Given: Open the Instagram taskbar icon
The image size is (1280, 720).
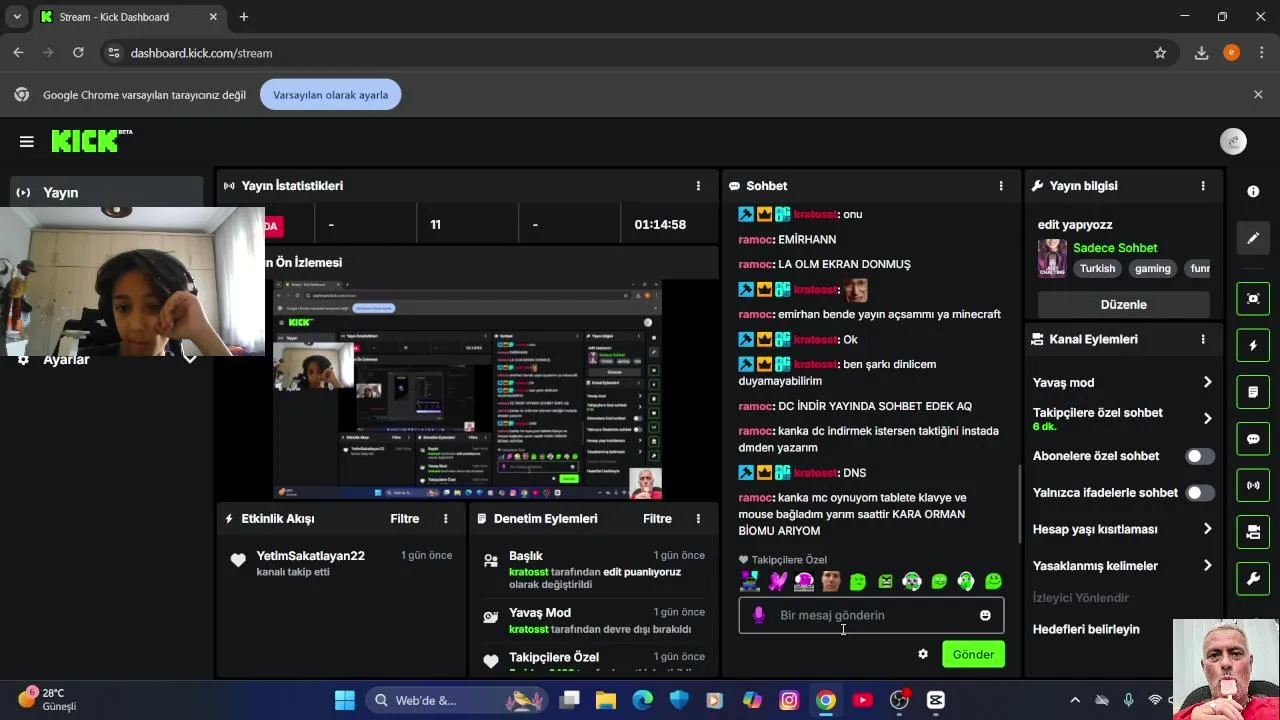Looking at the screenshot, I should pos(789,700).
